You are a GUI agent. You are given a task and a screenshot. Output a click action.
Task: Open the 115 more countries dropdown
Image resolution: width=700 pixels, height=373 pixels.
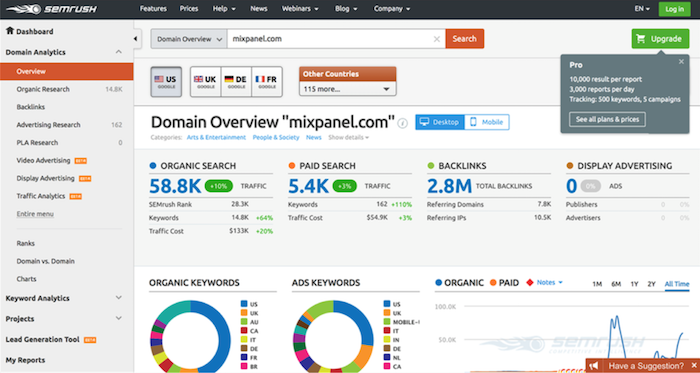(x=347, y=89)
